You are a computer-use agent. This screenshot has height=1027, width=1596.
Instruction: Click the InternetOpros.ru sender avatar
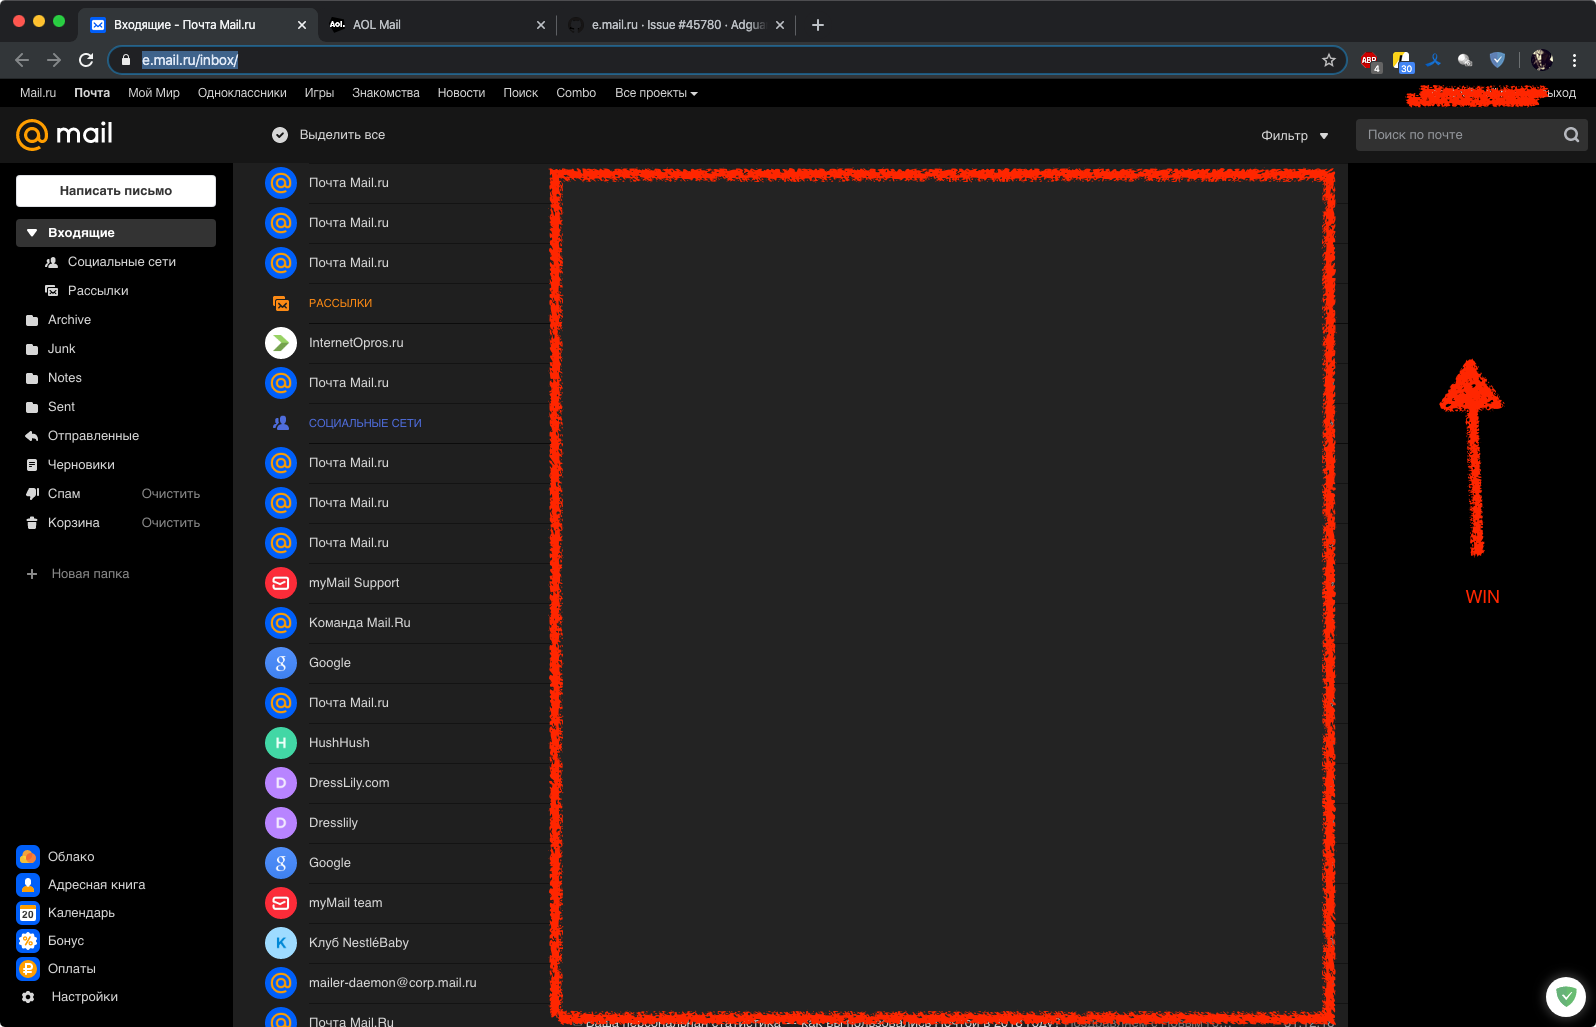(281, 343)
